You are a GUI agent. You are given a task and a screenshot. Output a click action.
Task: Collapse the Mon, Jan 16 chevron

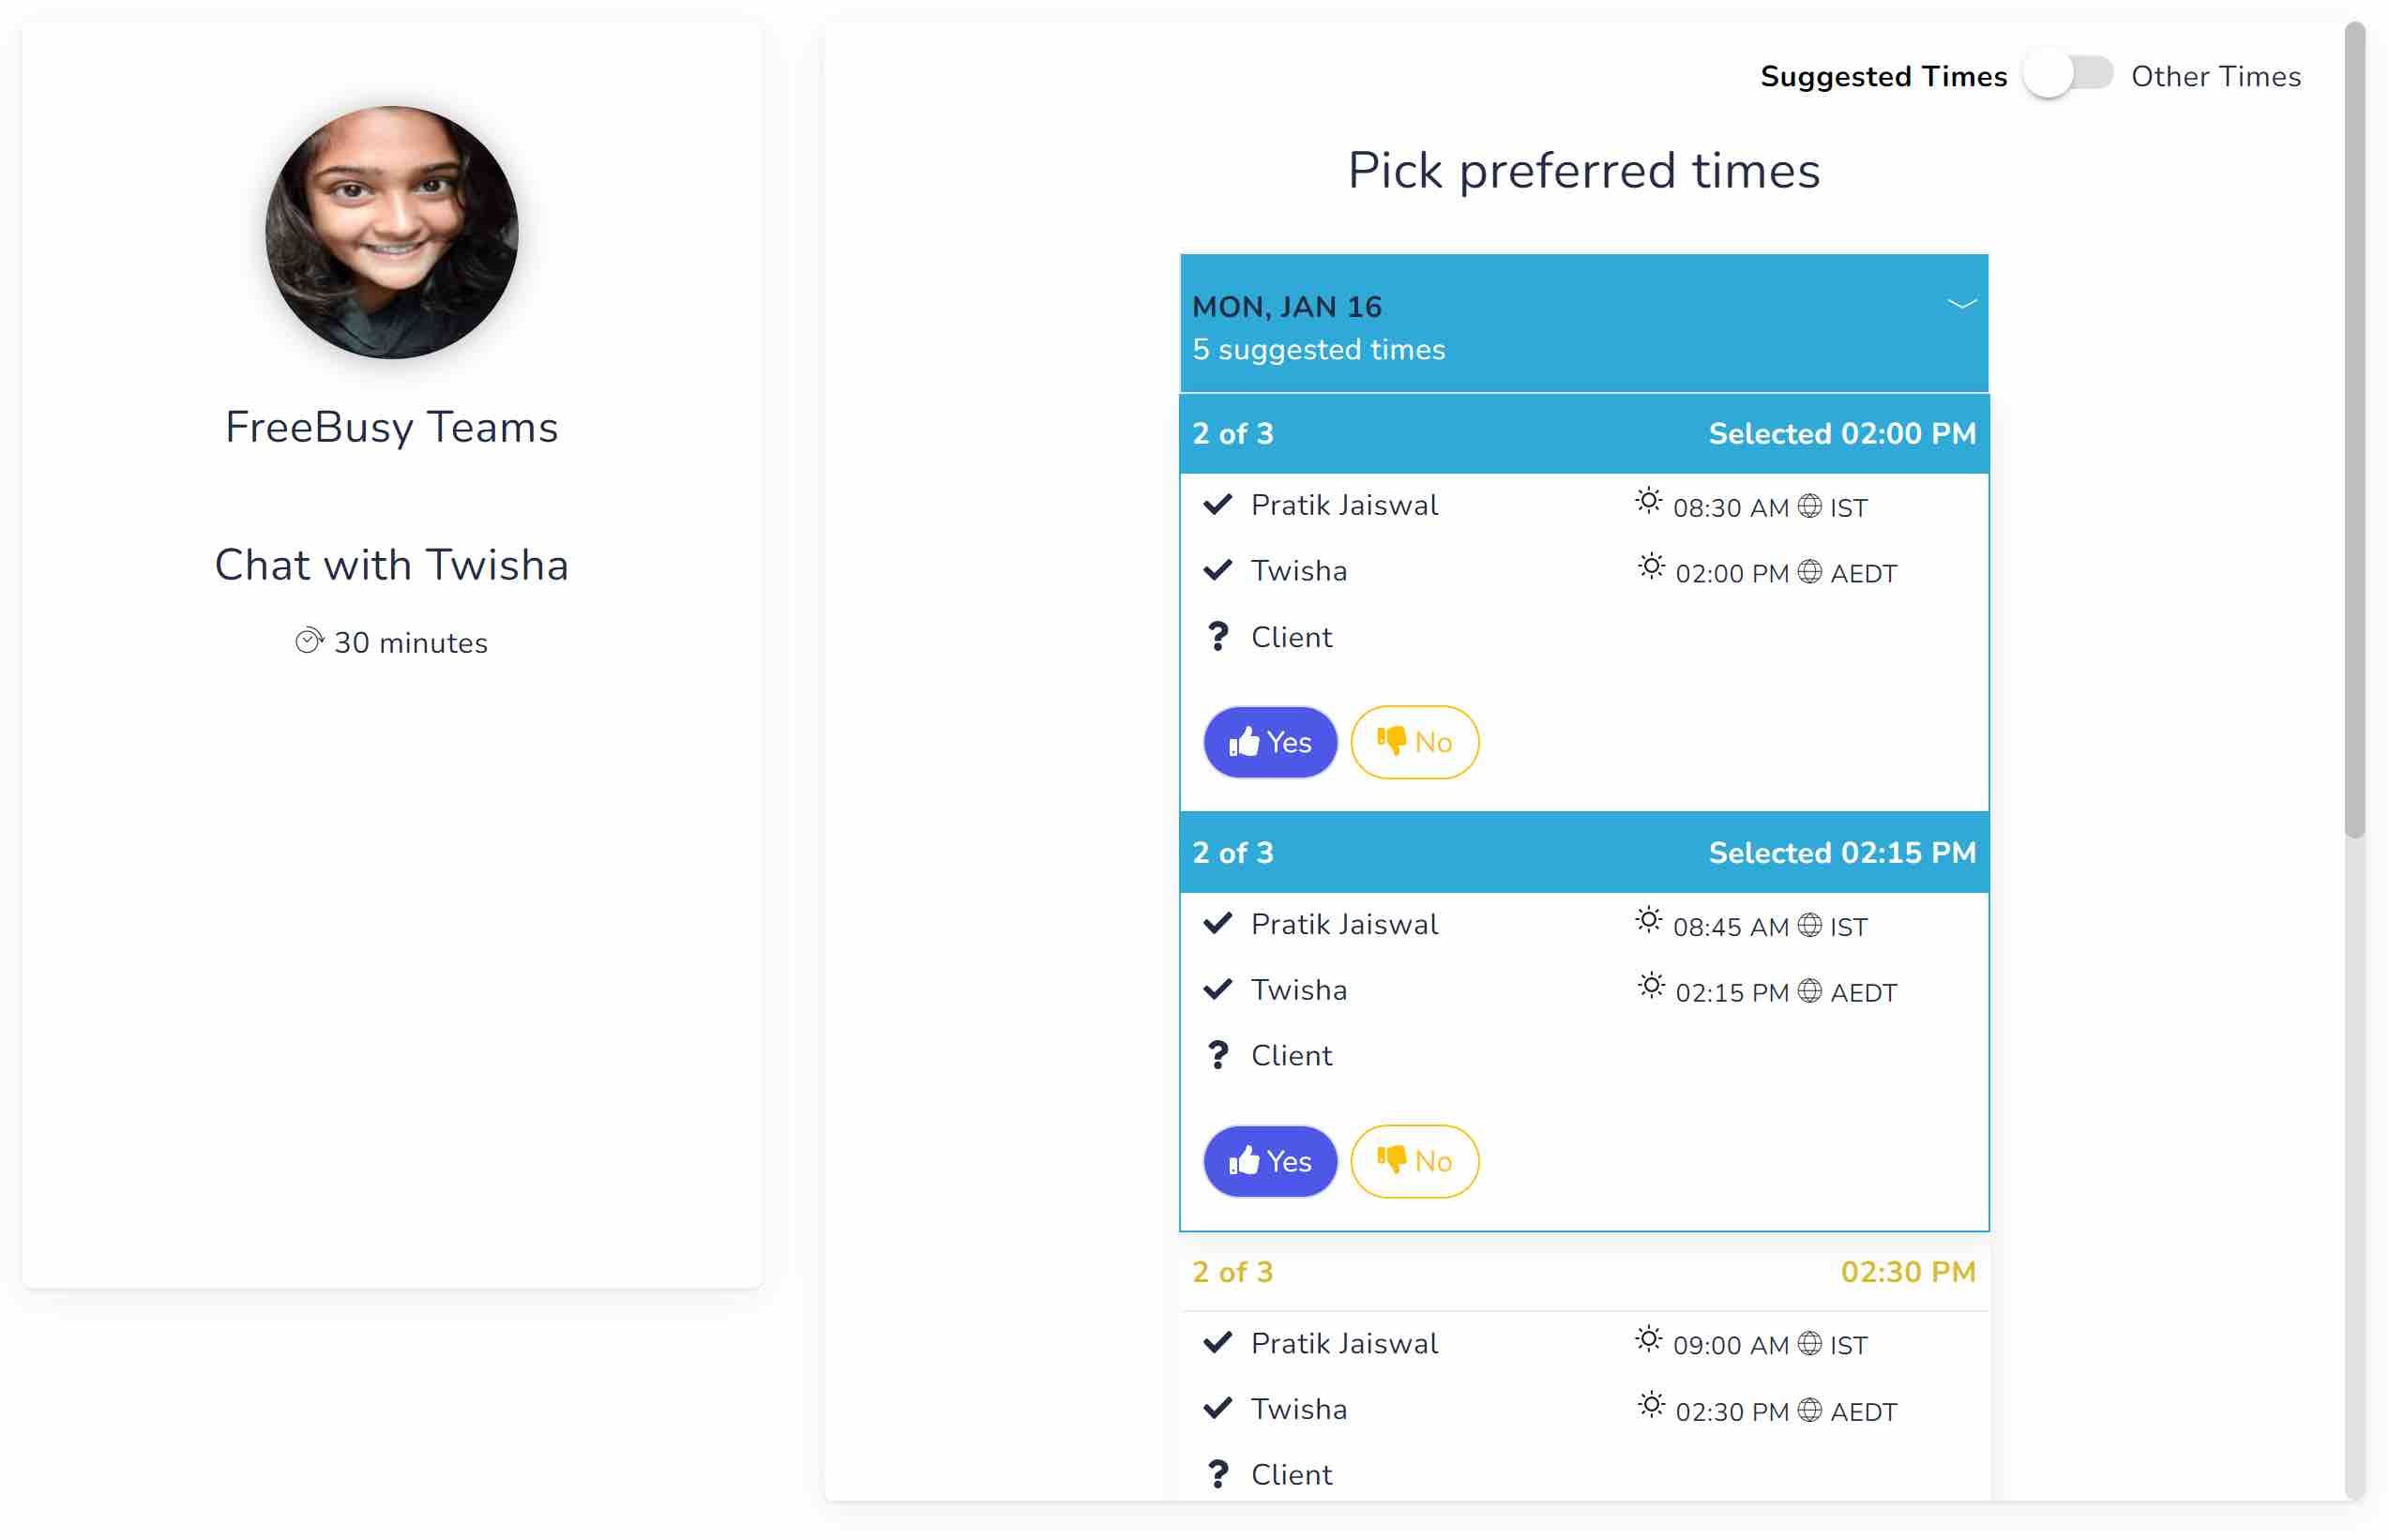(1961, 304)
